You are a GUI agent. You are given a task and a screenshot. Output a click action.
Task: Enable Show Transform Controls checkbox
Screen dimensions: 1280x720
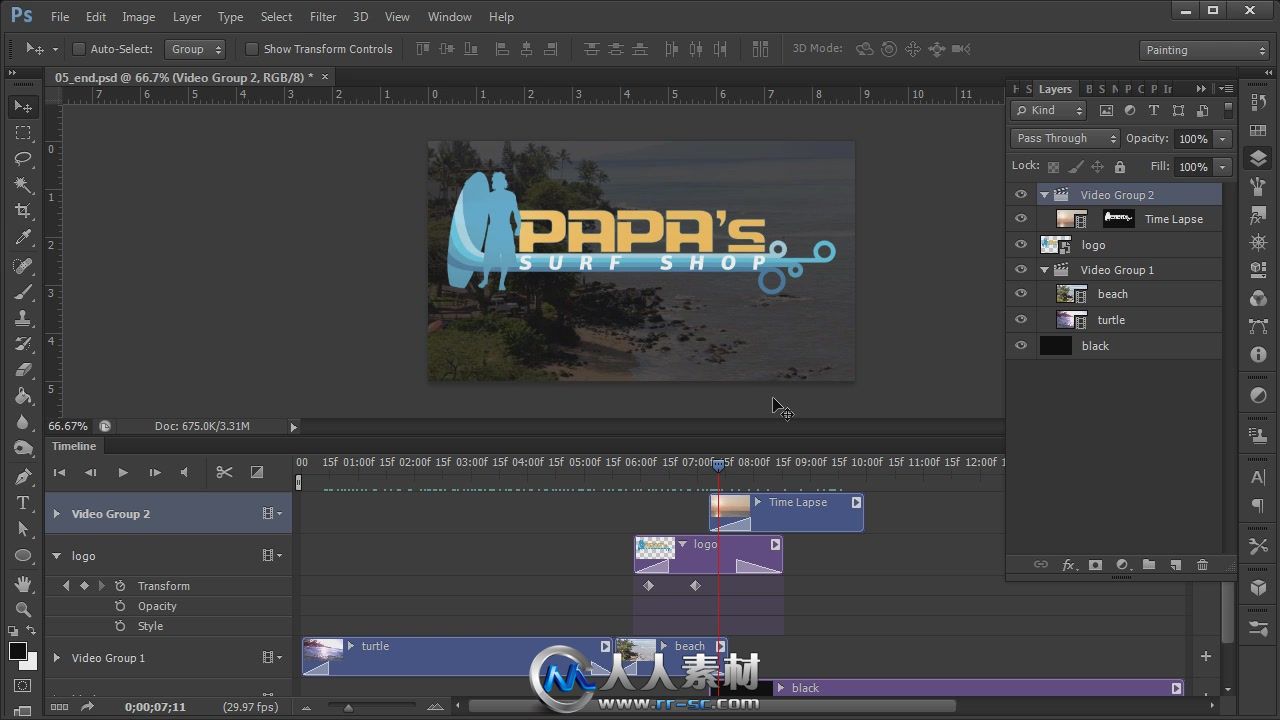(252, 49)
